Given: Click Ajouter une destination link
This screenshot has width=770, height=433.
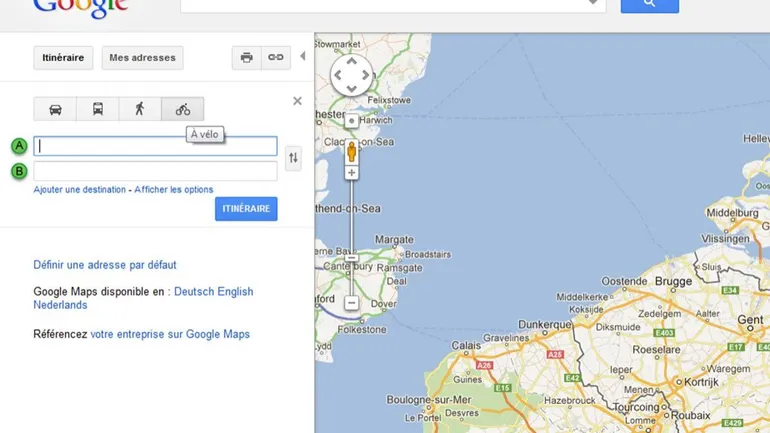Looking at the screenshot, I should (x=80, y=189).
